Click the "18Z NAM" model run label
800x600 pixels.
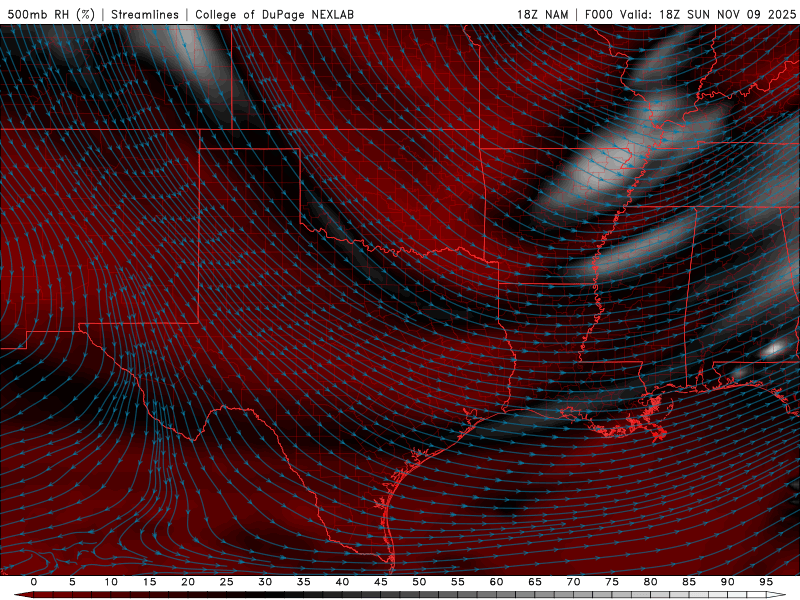click(x=543, y=14)
